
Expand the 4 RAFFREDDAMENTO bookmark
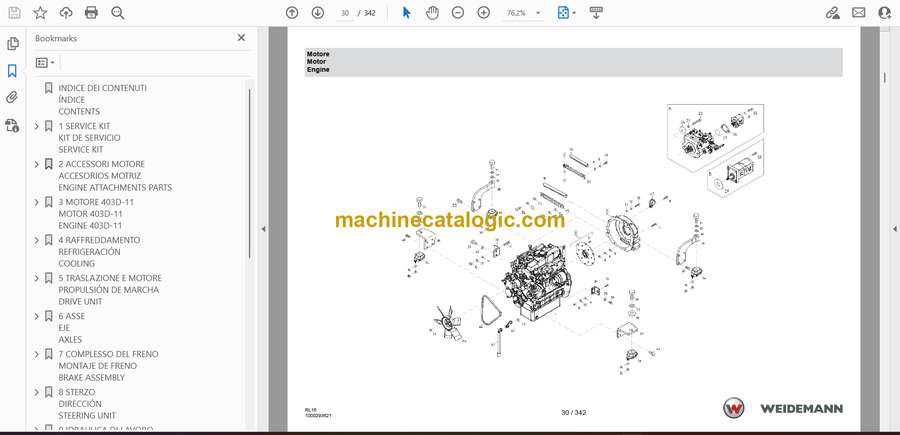pos(37,240)
